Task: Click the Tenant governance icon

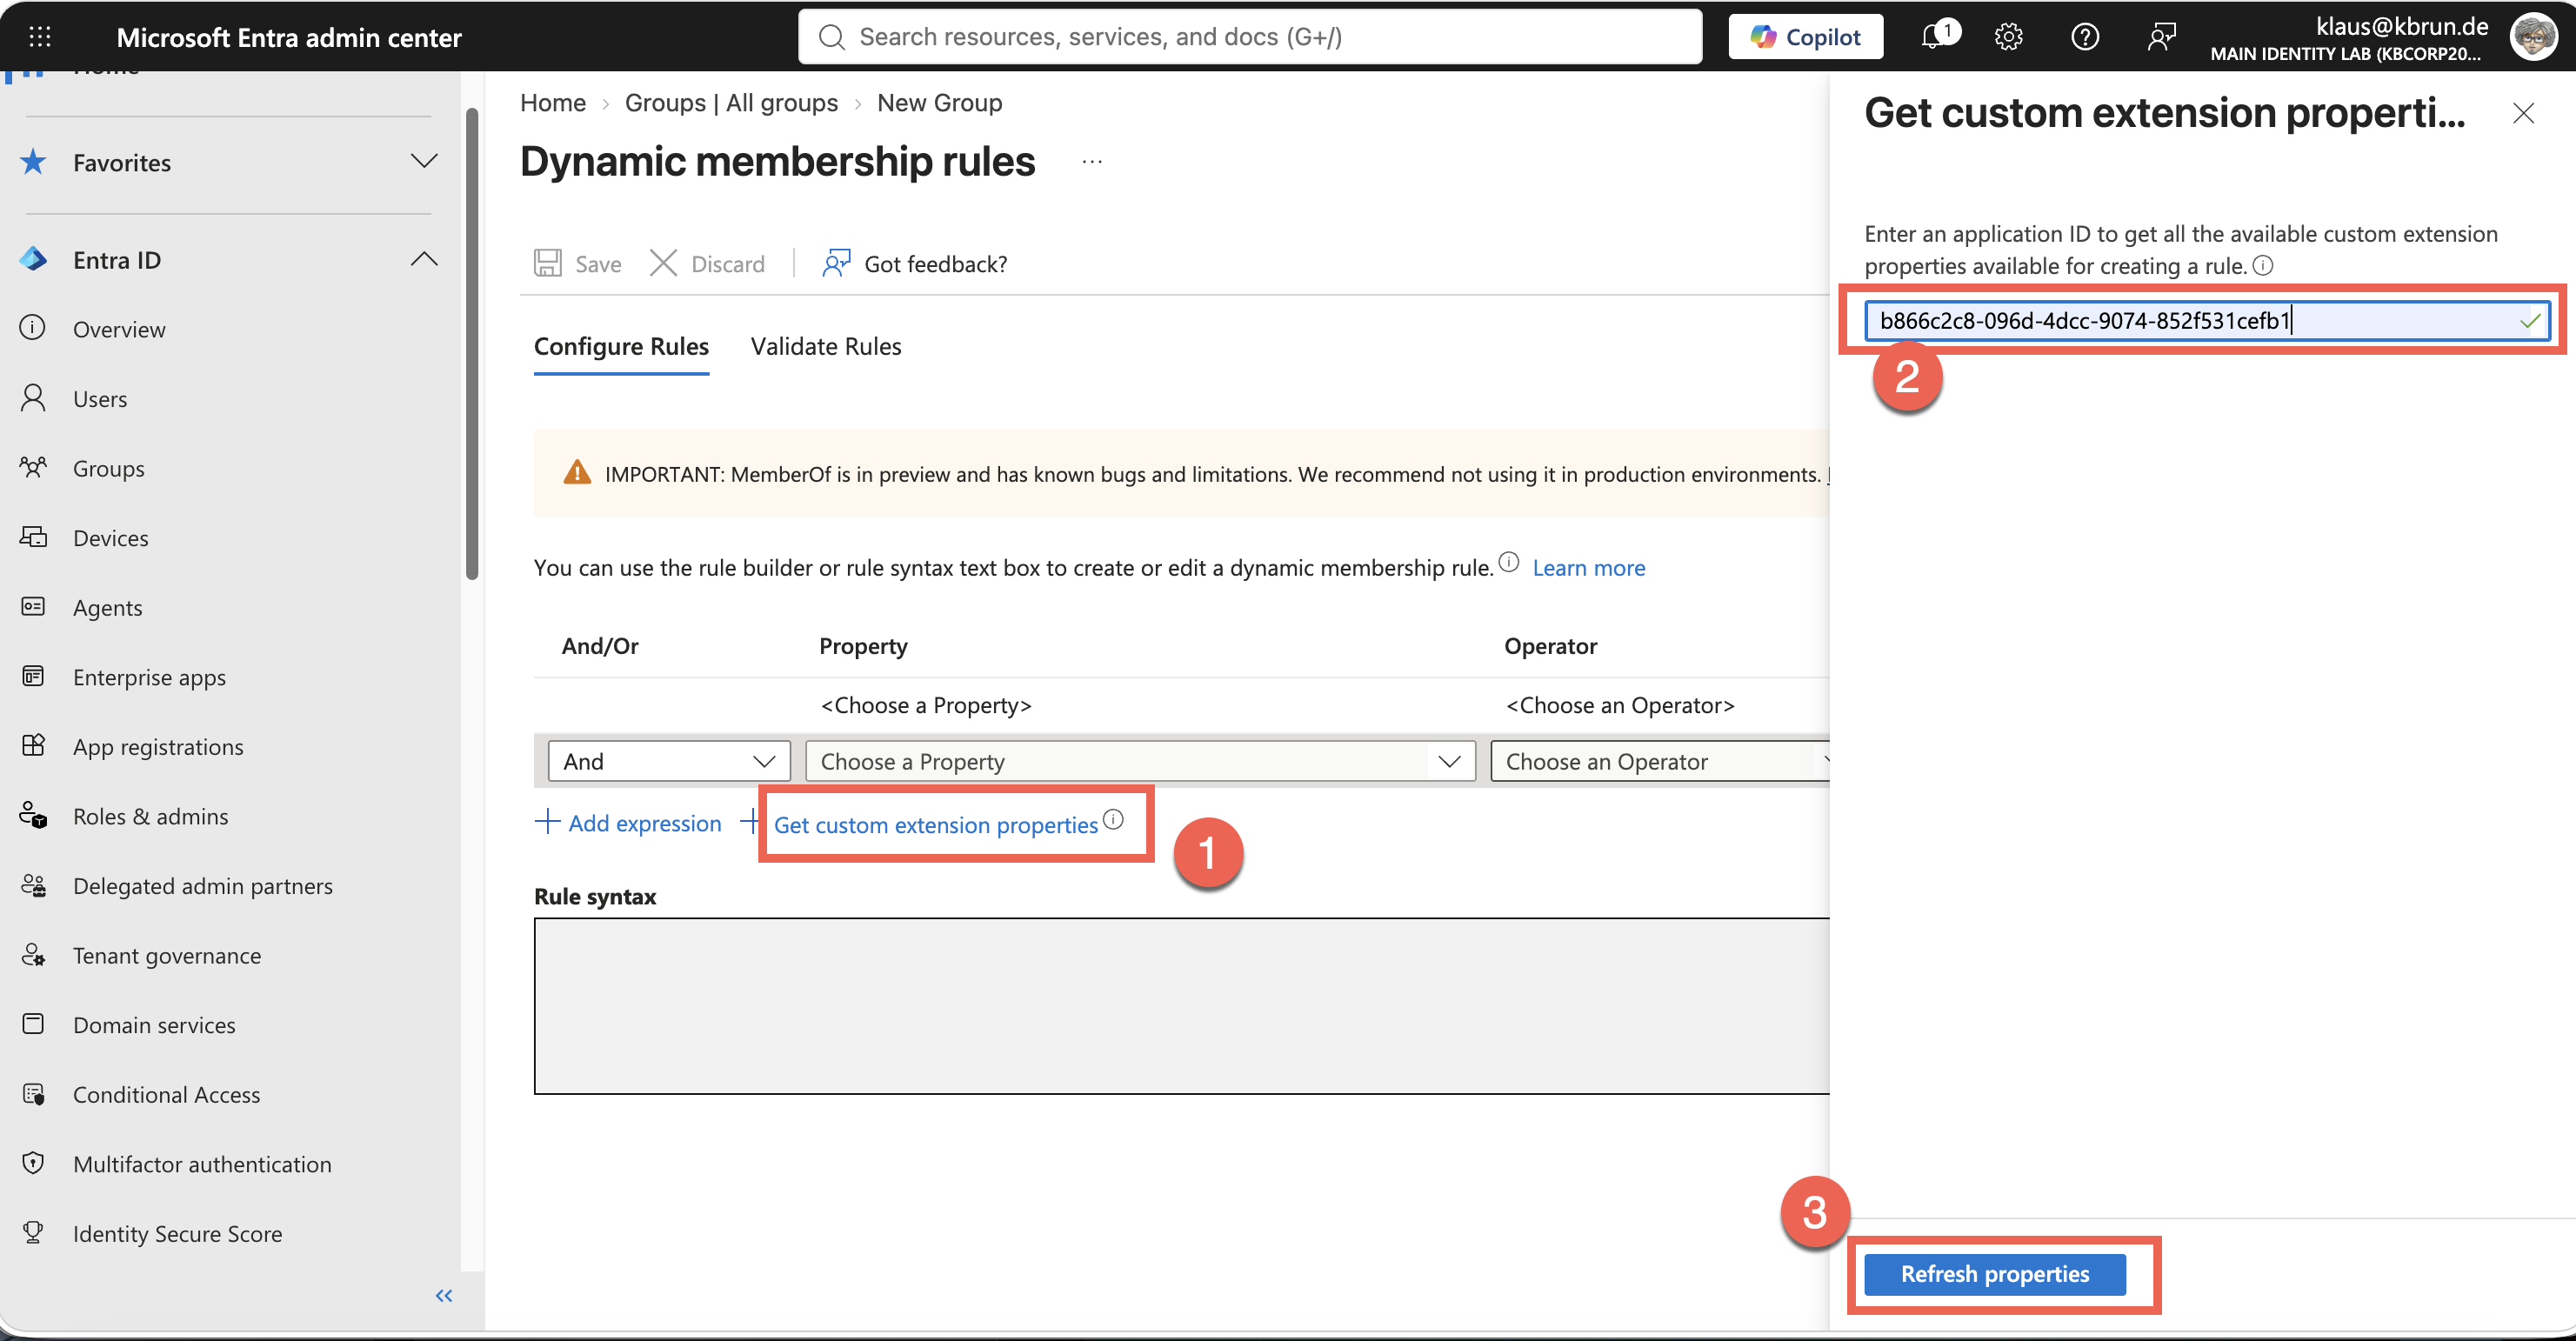Action: coord(33,954)
